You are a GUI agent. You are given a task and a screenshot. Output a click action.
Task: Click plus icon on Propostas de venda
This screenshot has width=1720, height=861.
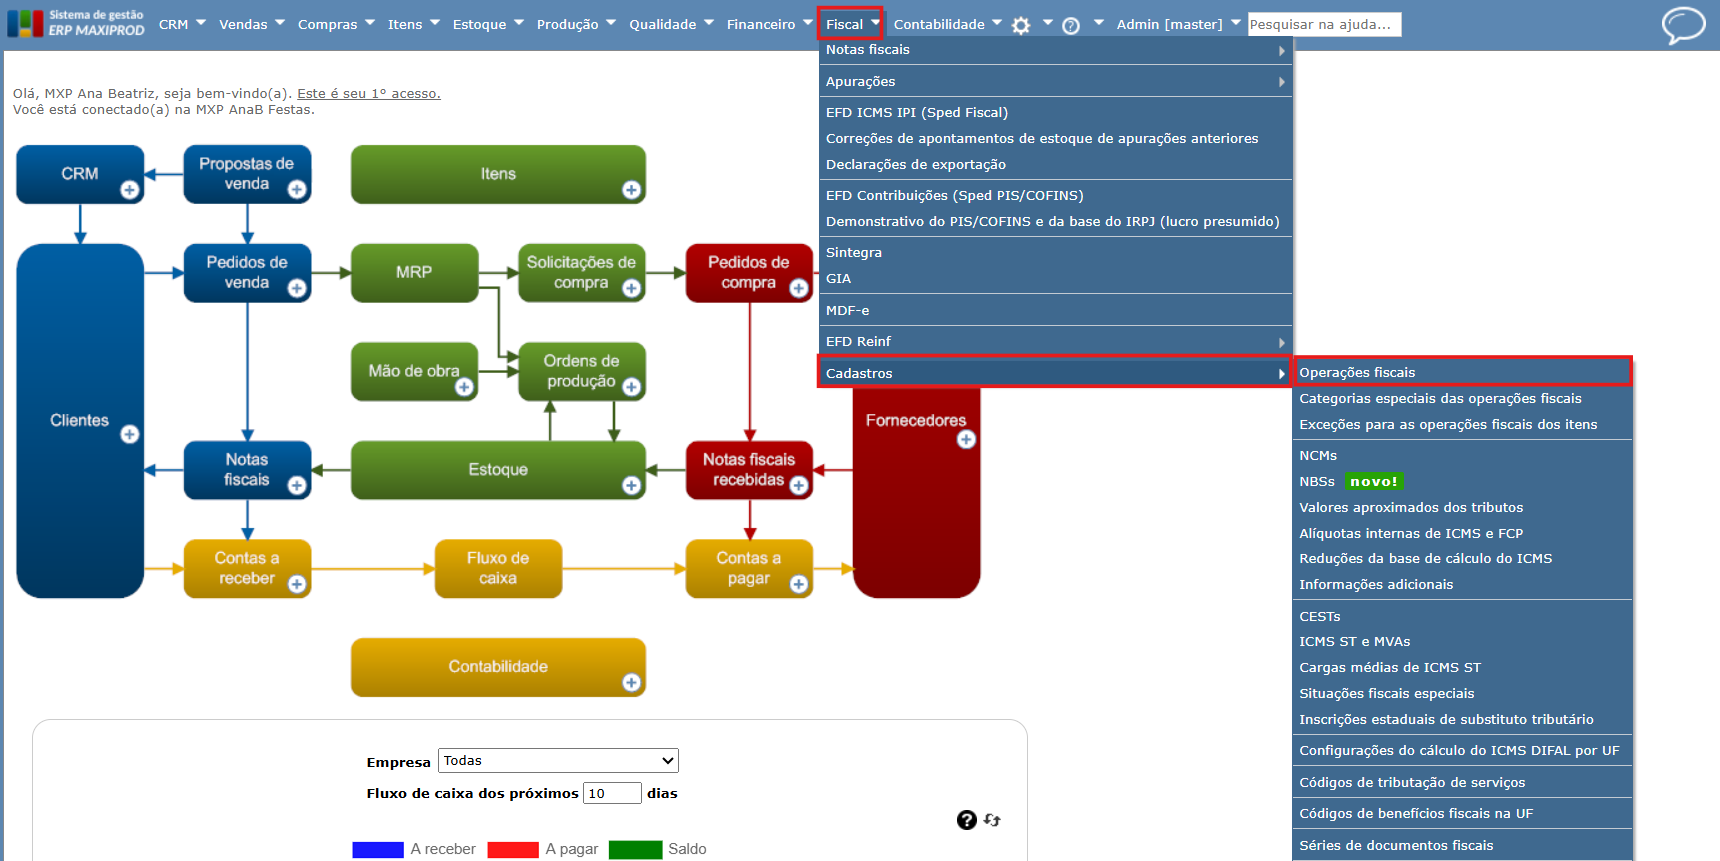297,190
